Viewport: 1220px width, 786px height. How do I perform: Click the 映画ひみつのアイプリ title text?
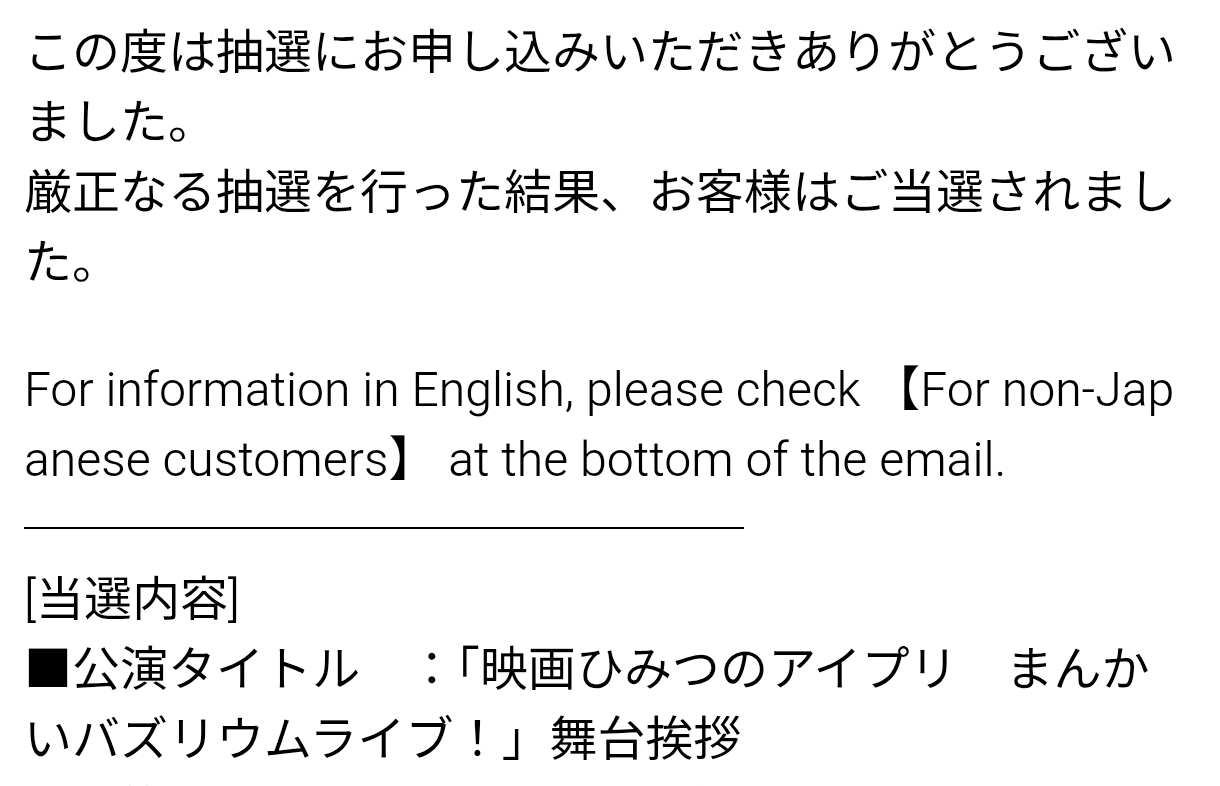[715, 670]
